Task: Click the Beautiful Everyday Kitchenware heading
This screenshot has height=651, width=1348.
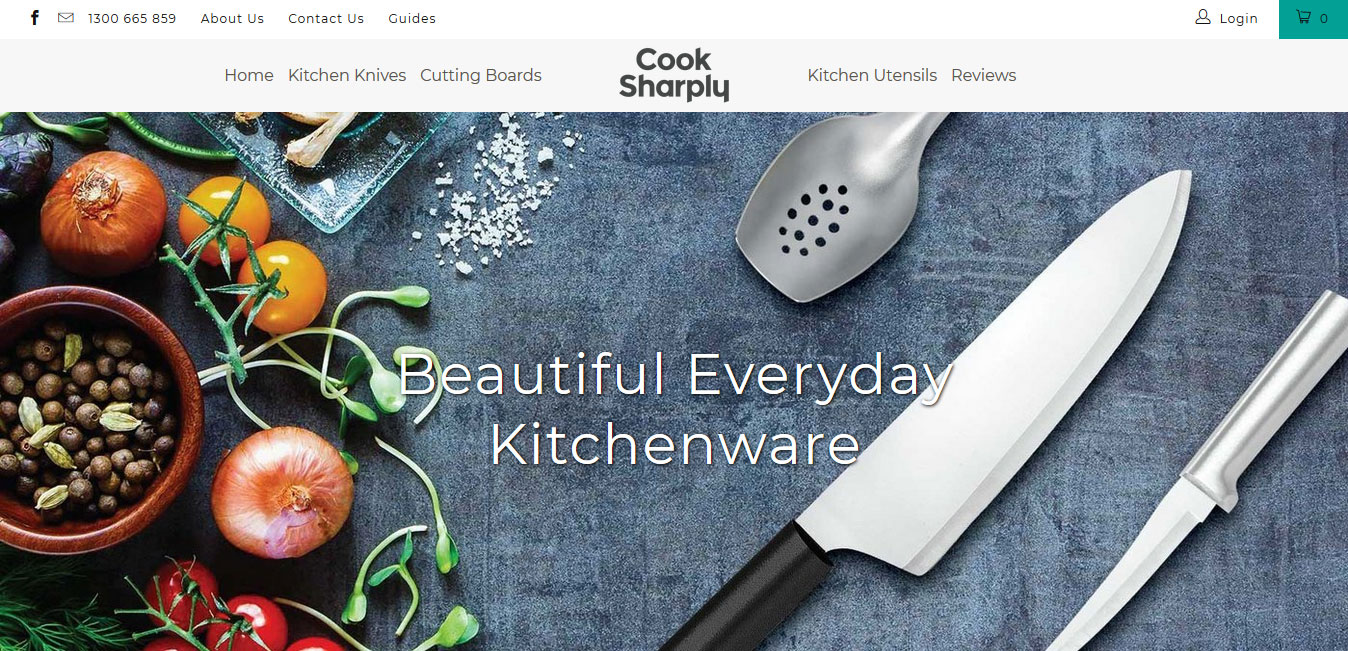Action: click(x=675, y=410)
